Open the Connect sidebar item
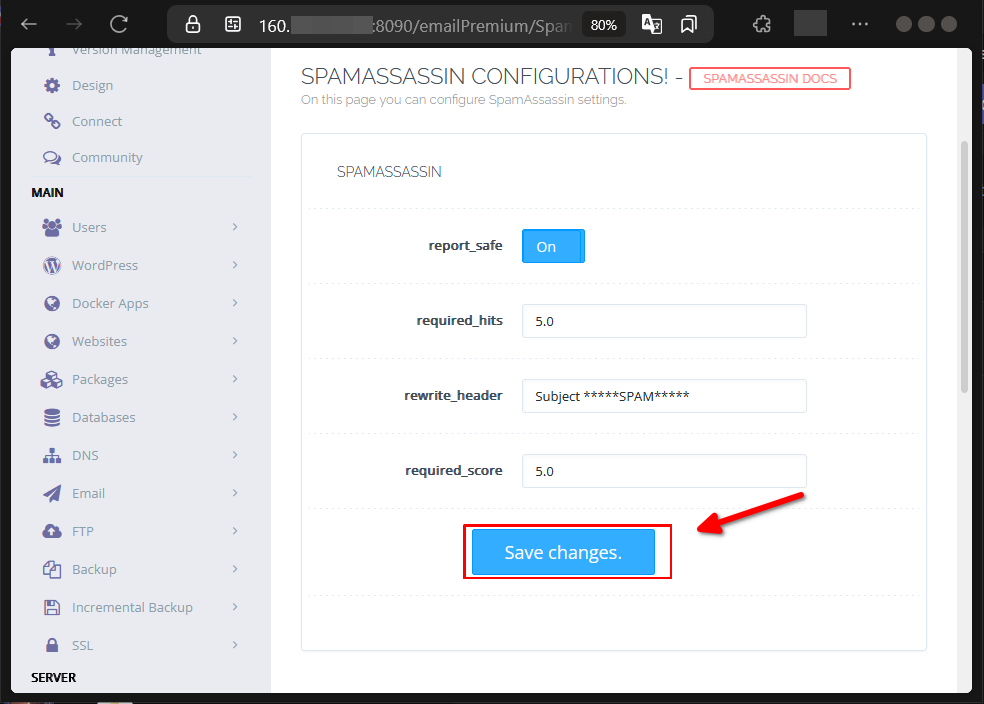The width and height of the screenshot is (984, 704). coord(97,121)
